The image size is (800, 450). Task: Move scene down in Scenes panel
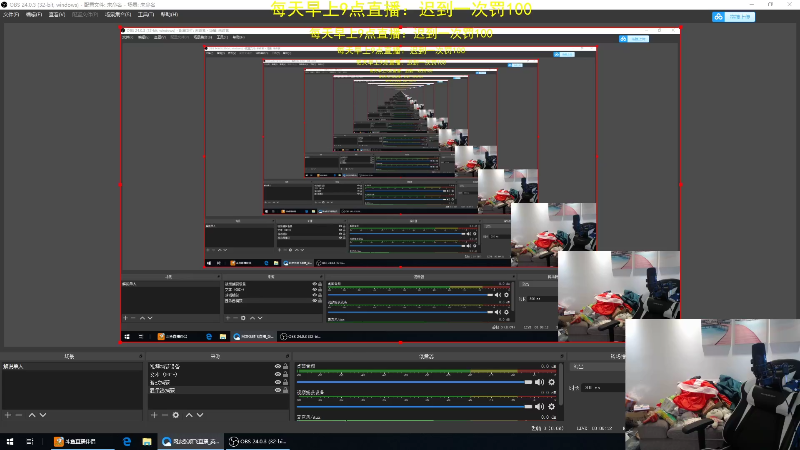click(43, 415)
